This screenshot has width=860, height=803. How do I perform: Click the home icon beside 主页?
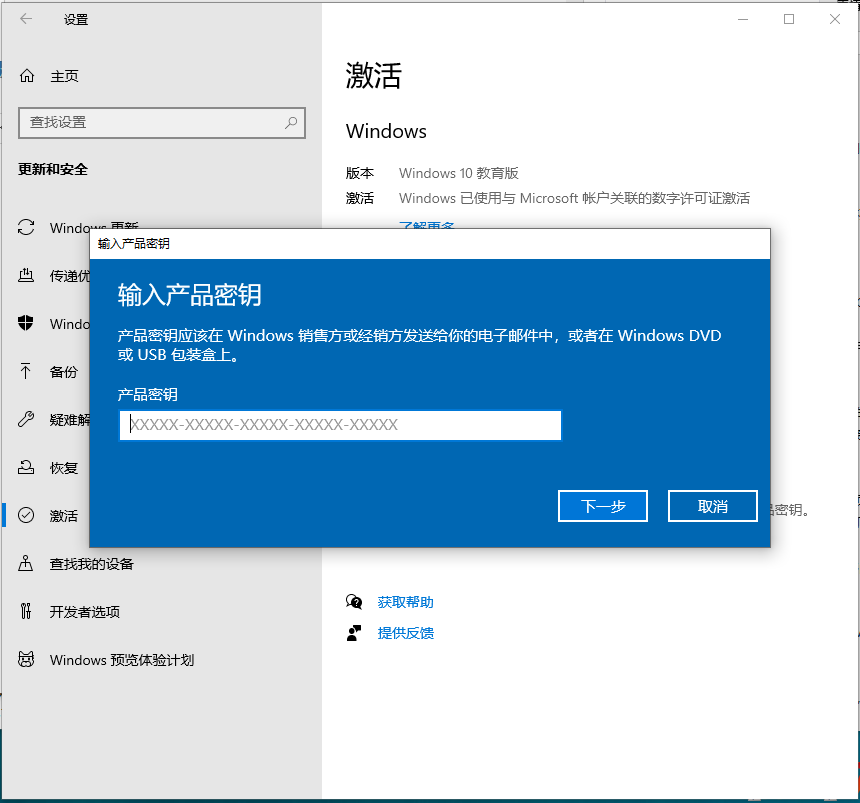(x=27, y=76)
